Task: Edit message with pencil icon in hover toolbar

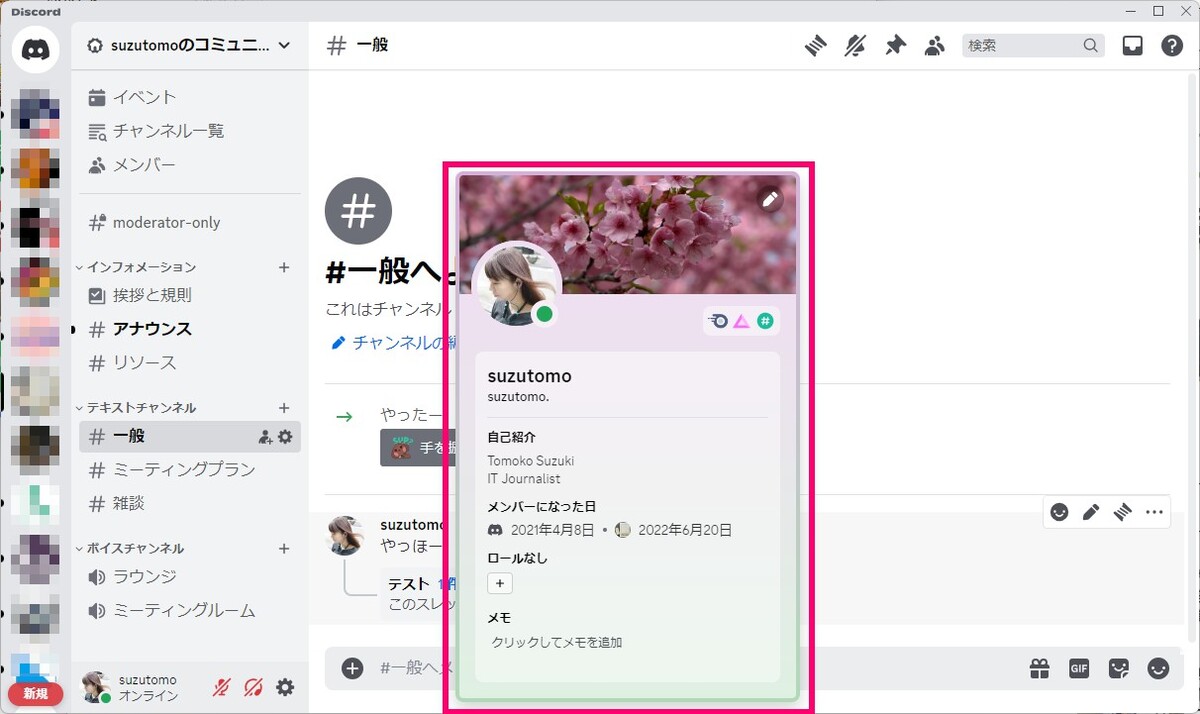Action: (1091, 512)
